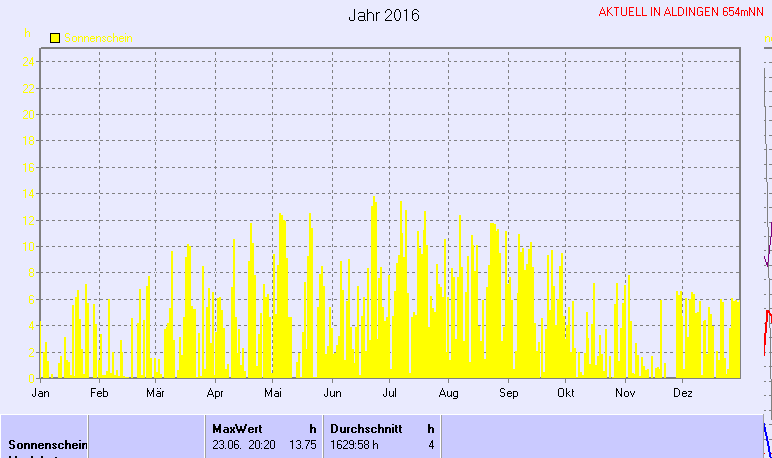Click the yellow Sonnenschein legend swatch

click(x=55, y=38)
